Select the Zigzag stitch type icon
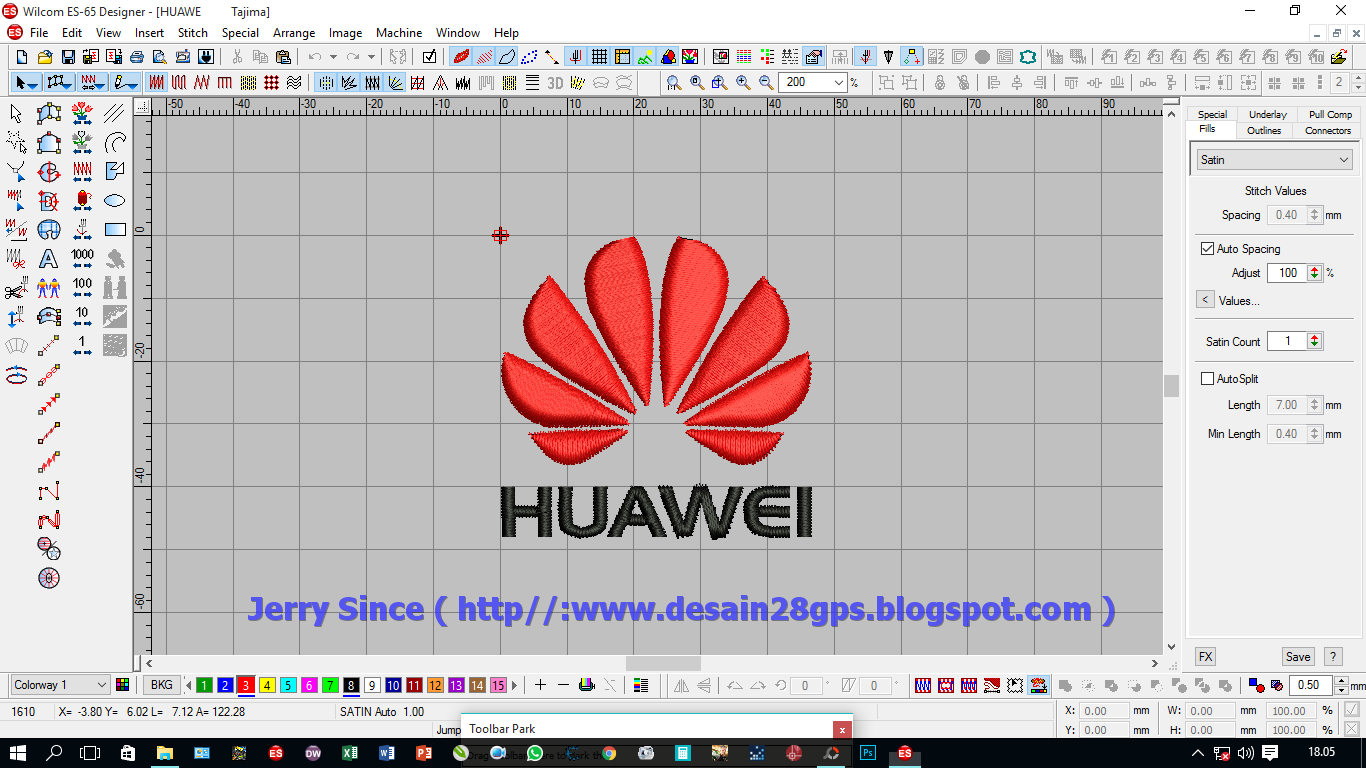Image resolution: width=1366 pixels, height=768 pixels. [x=202, y=83]
